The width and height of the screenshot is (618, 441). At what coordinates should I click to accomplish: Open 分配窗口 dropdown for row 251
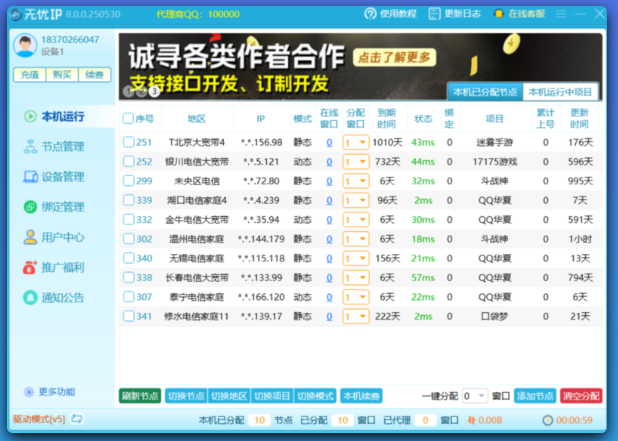tap(356, 142)
